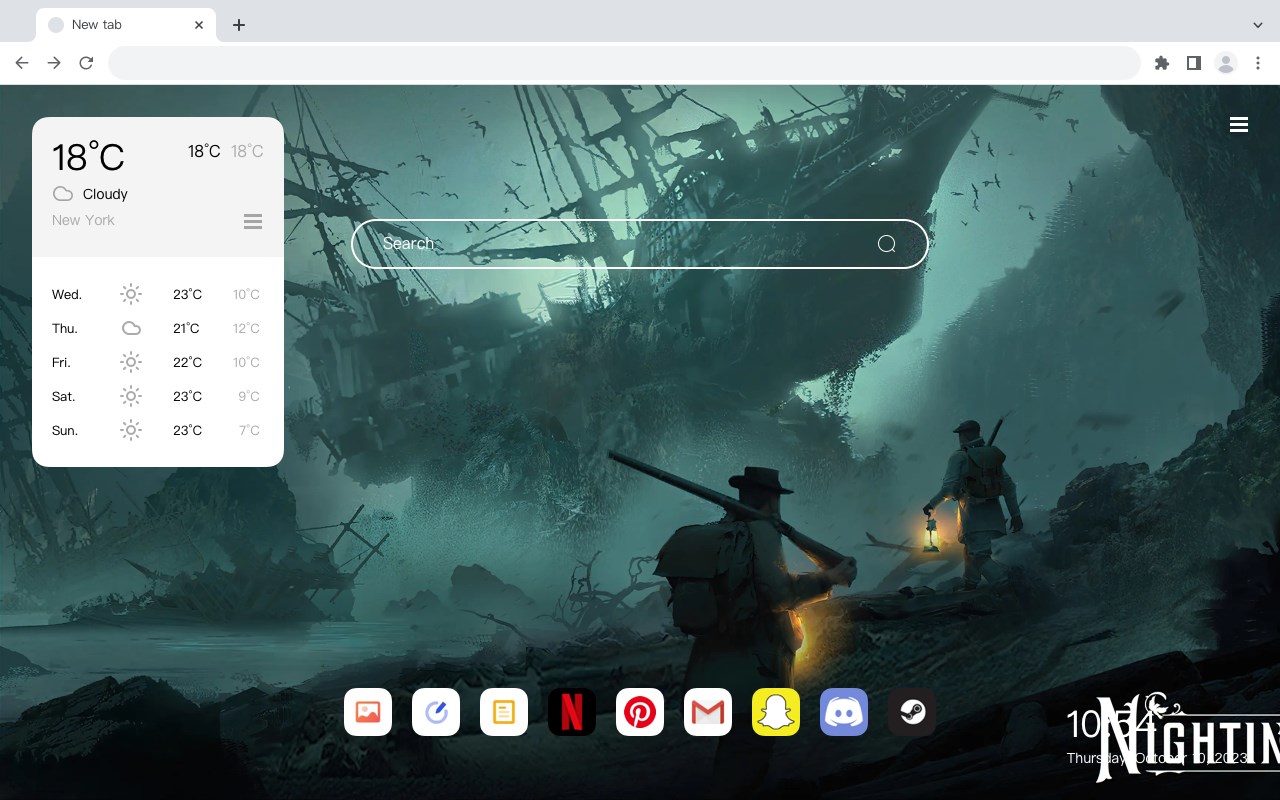This screenshot has height=800, width=1280.
Task: Click the current temperature 18°C
Action: click(88, 157)
